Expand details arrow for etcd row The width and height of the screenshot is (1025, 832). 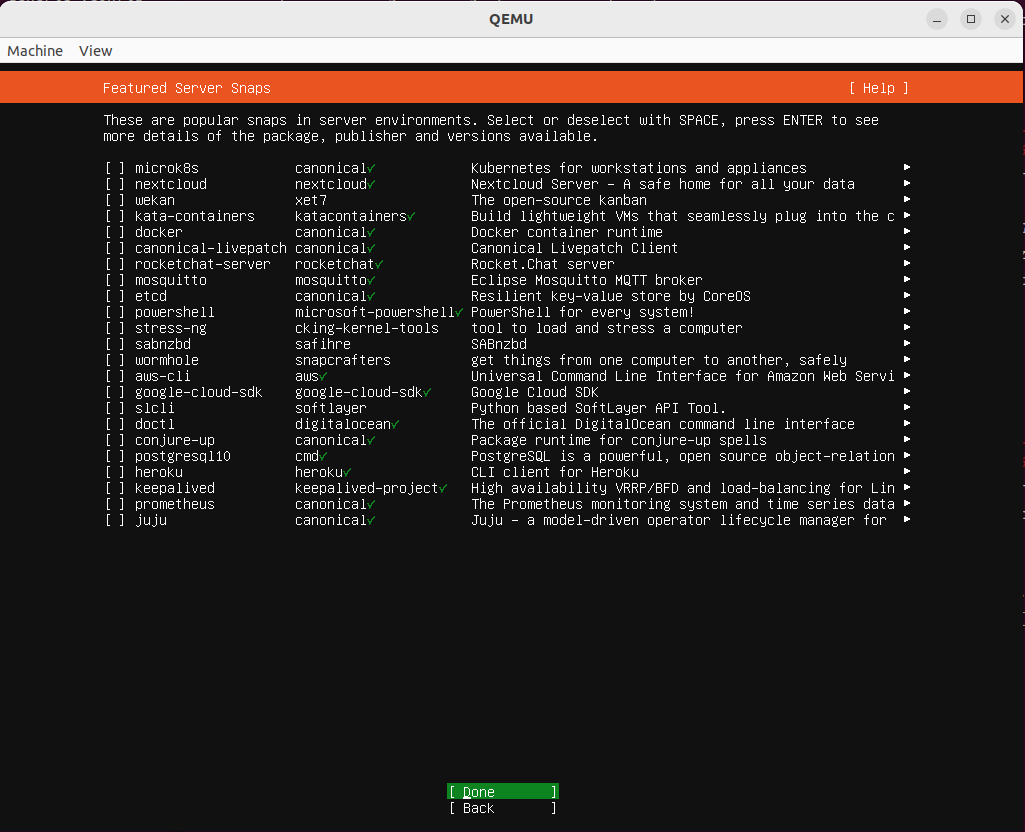(x=906, y=296)
